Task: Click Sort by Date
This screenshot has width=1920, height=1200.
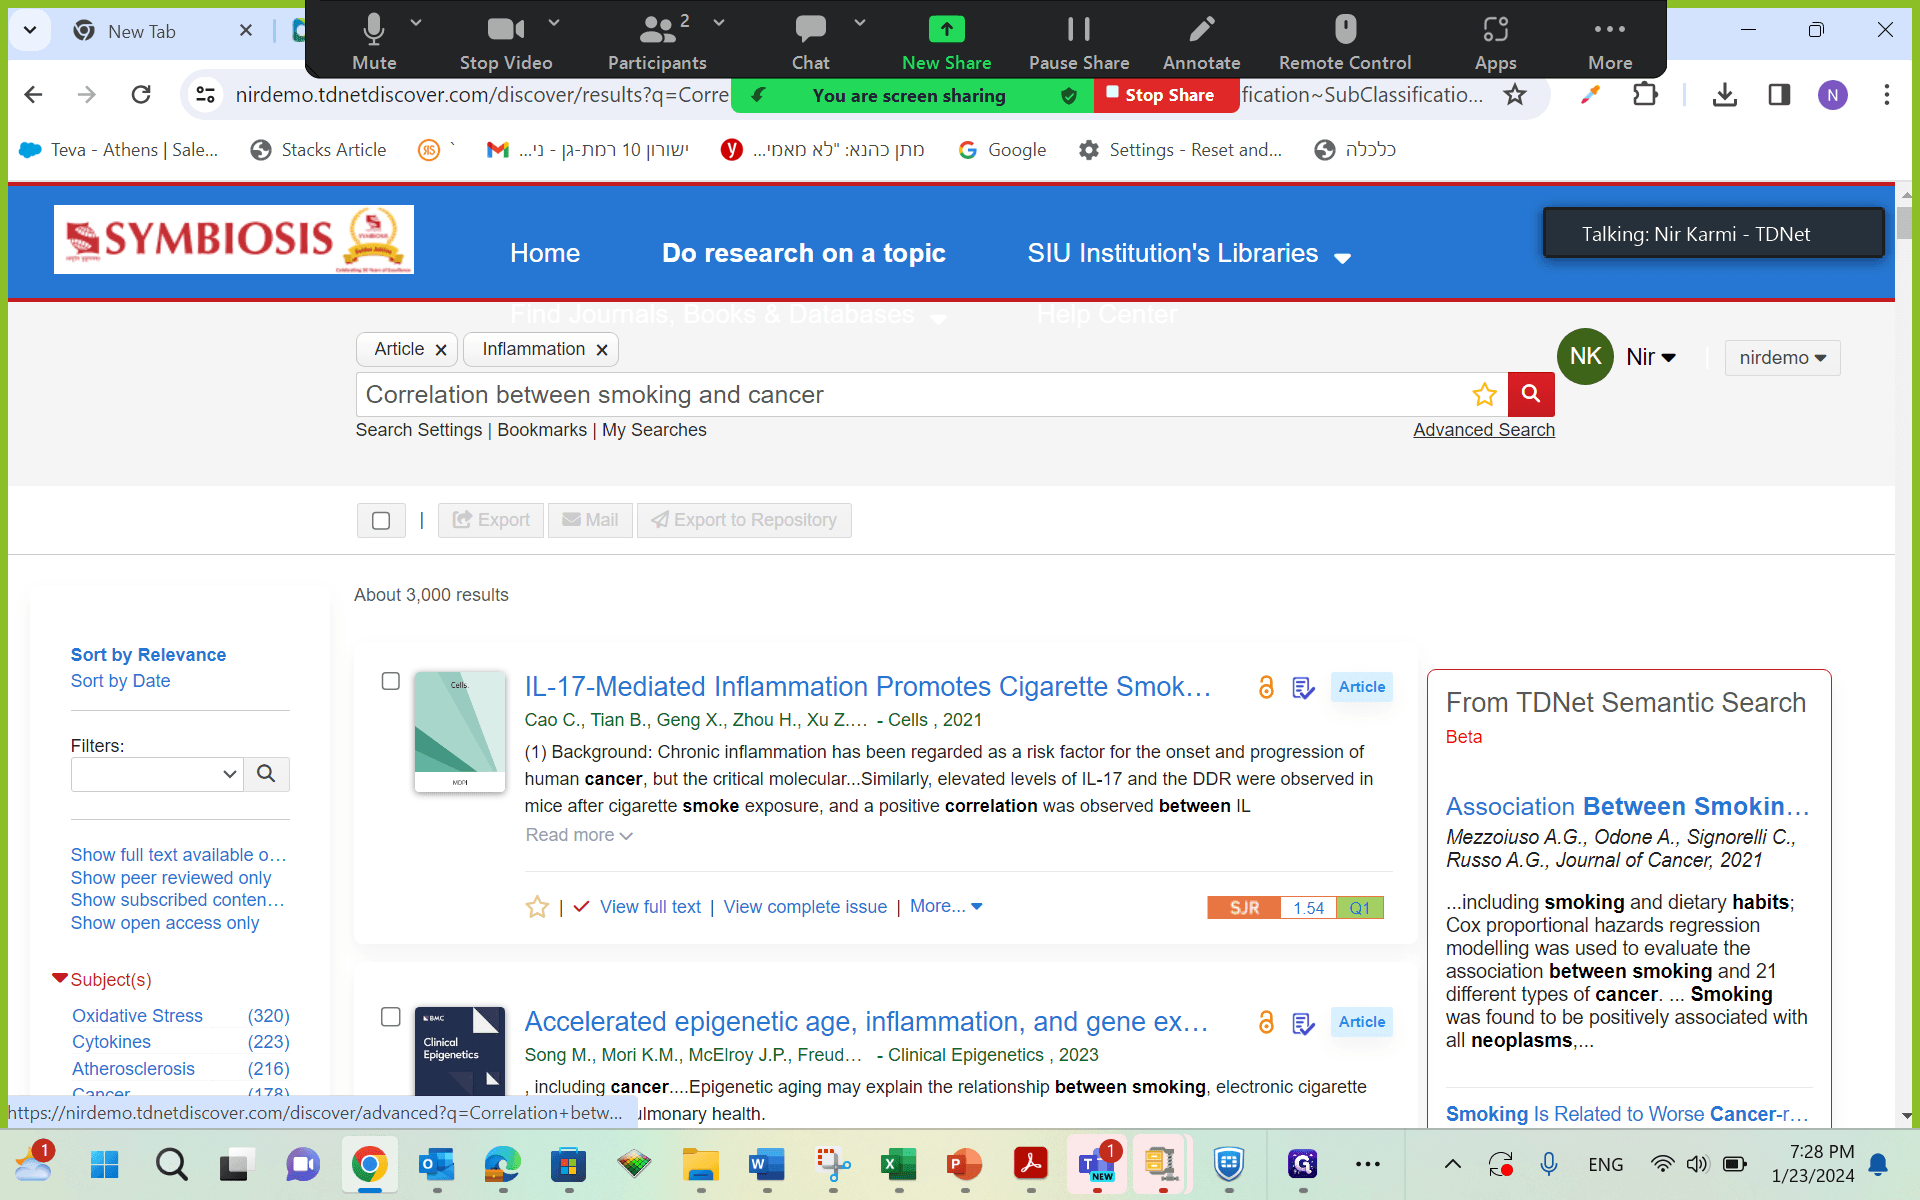Action: coord(120,681)
